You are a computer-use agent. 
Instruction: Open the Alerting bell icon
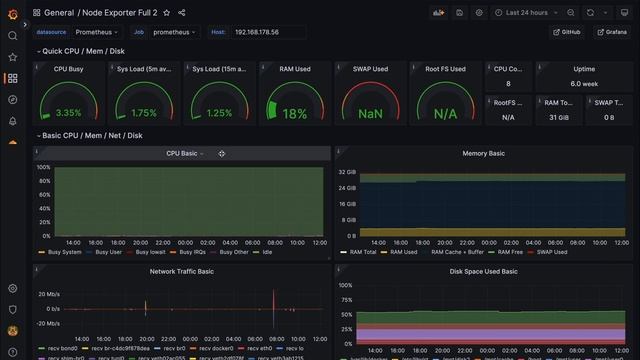pos(13,121)
